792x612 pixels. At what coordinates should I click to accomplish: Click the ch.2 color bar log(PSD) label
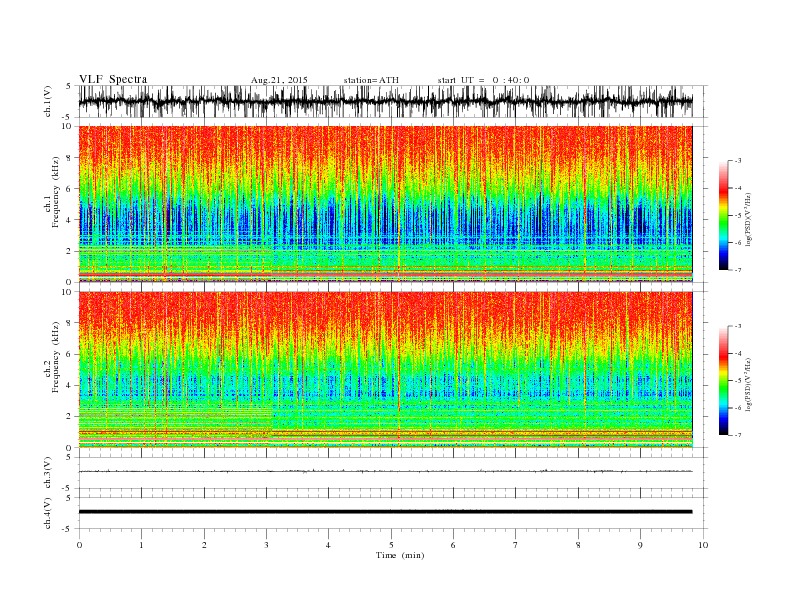tap(750, 384)
